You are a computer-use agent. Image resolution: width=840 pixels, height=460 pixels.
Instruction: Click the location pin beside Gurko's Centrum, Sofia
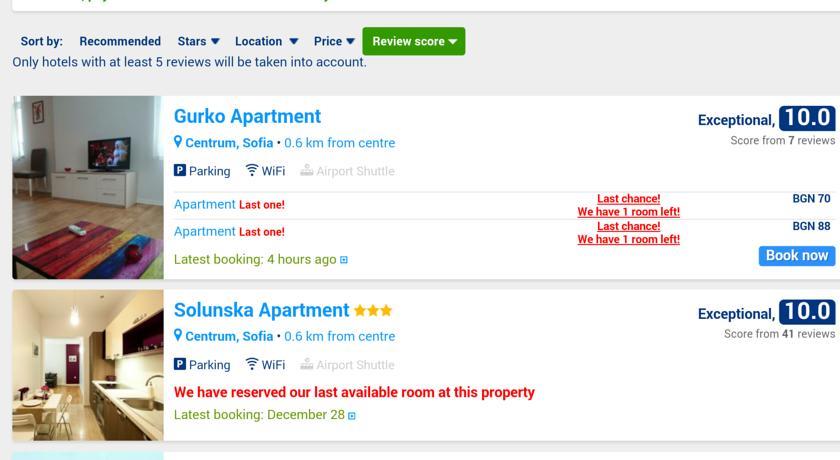178,142
